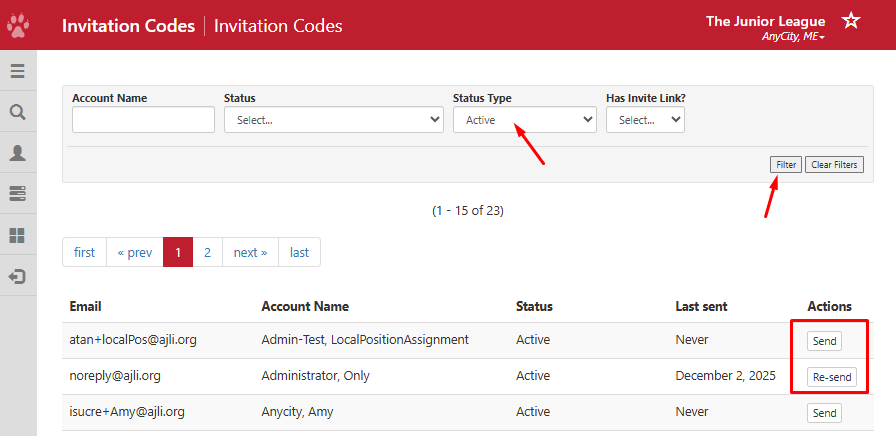Click the Status column header in table
This screenshot has width=896, height=436.
[534, 306]
